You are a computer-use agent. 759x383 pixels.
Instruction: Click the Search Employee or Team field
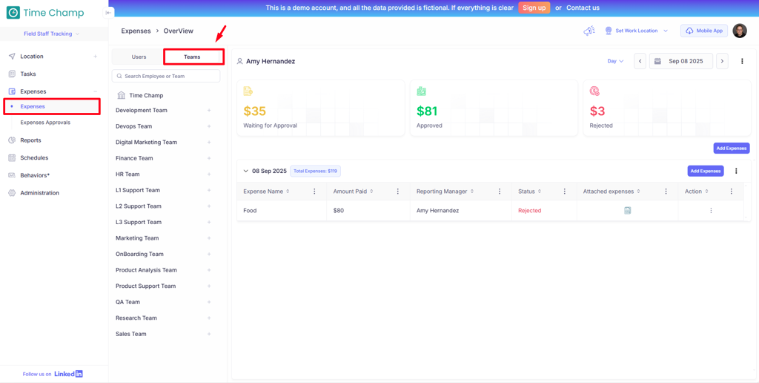[166, 76]
